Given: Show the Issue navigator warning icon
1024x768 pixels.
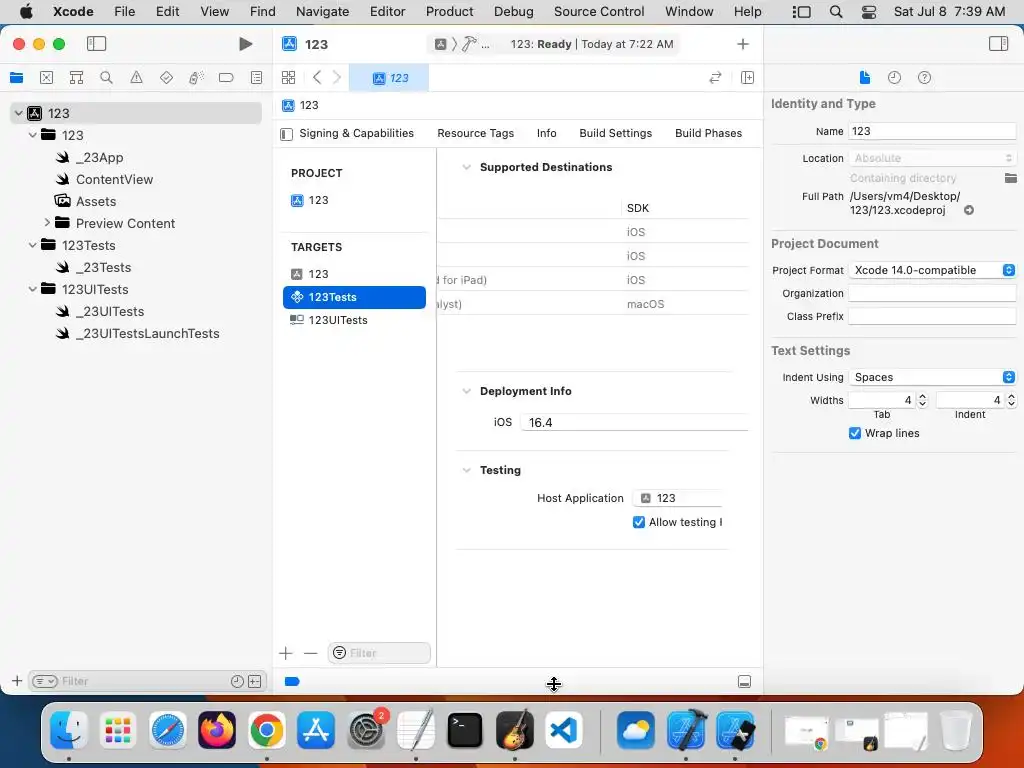Looking at the screenshot, I should [136, 78].
